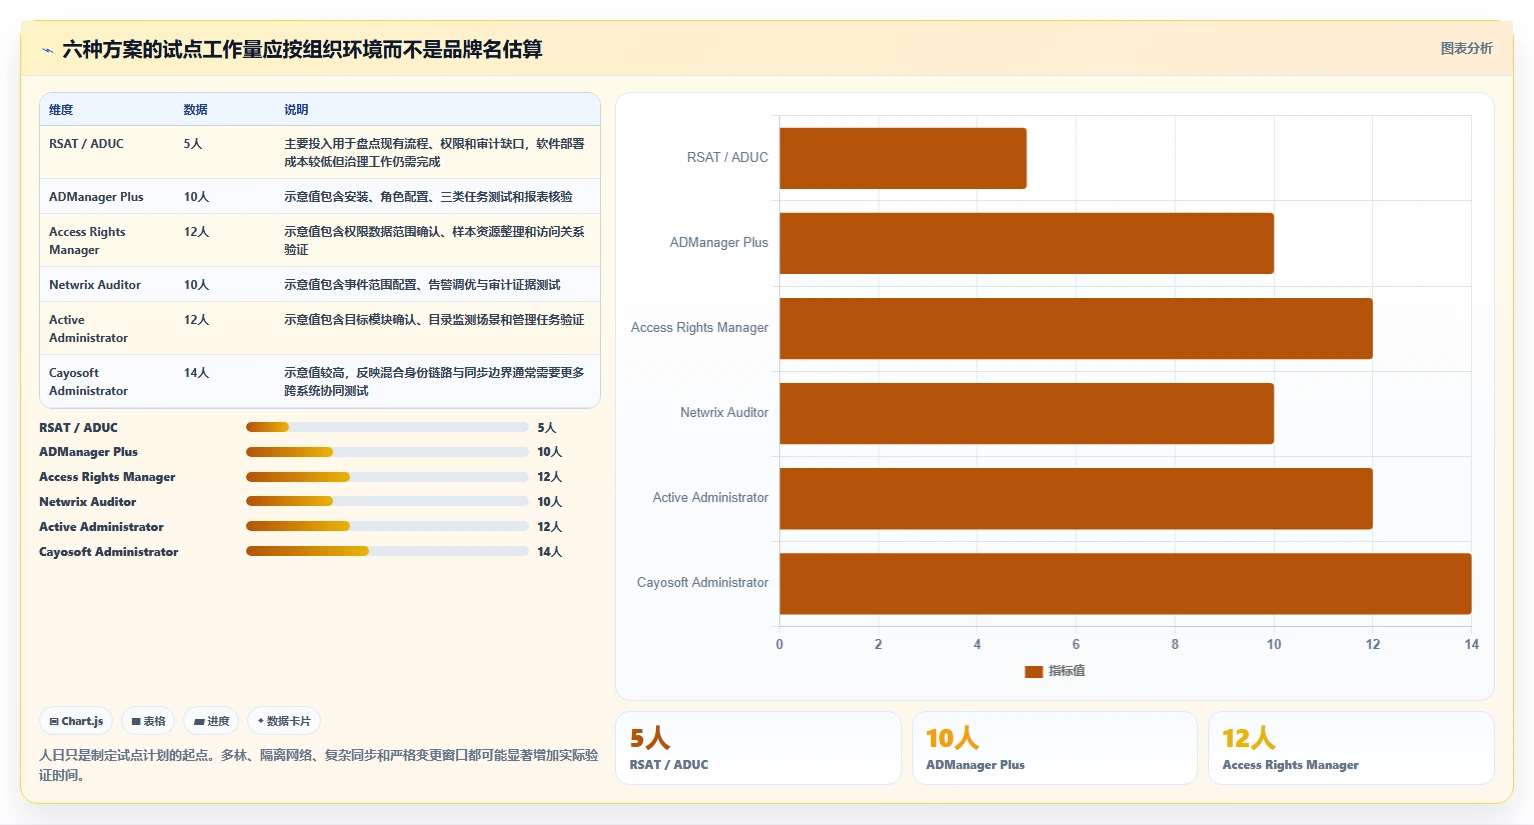Click the 14 tick on the x-axis

[1471, 645]
